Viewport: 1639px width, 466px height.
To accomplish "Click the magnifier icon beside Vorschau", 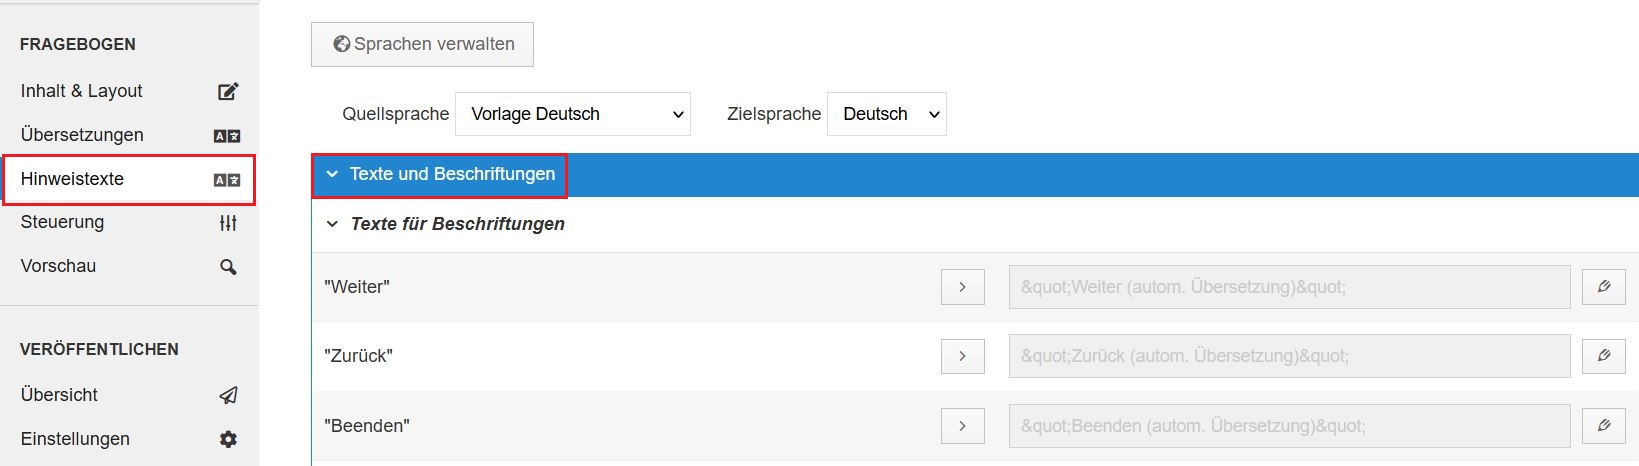I will click(x=228, y=267).
